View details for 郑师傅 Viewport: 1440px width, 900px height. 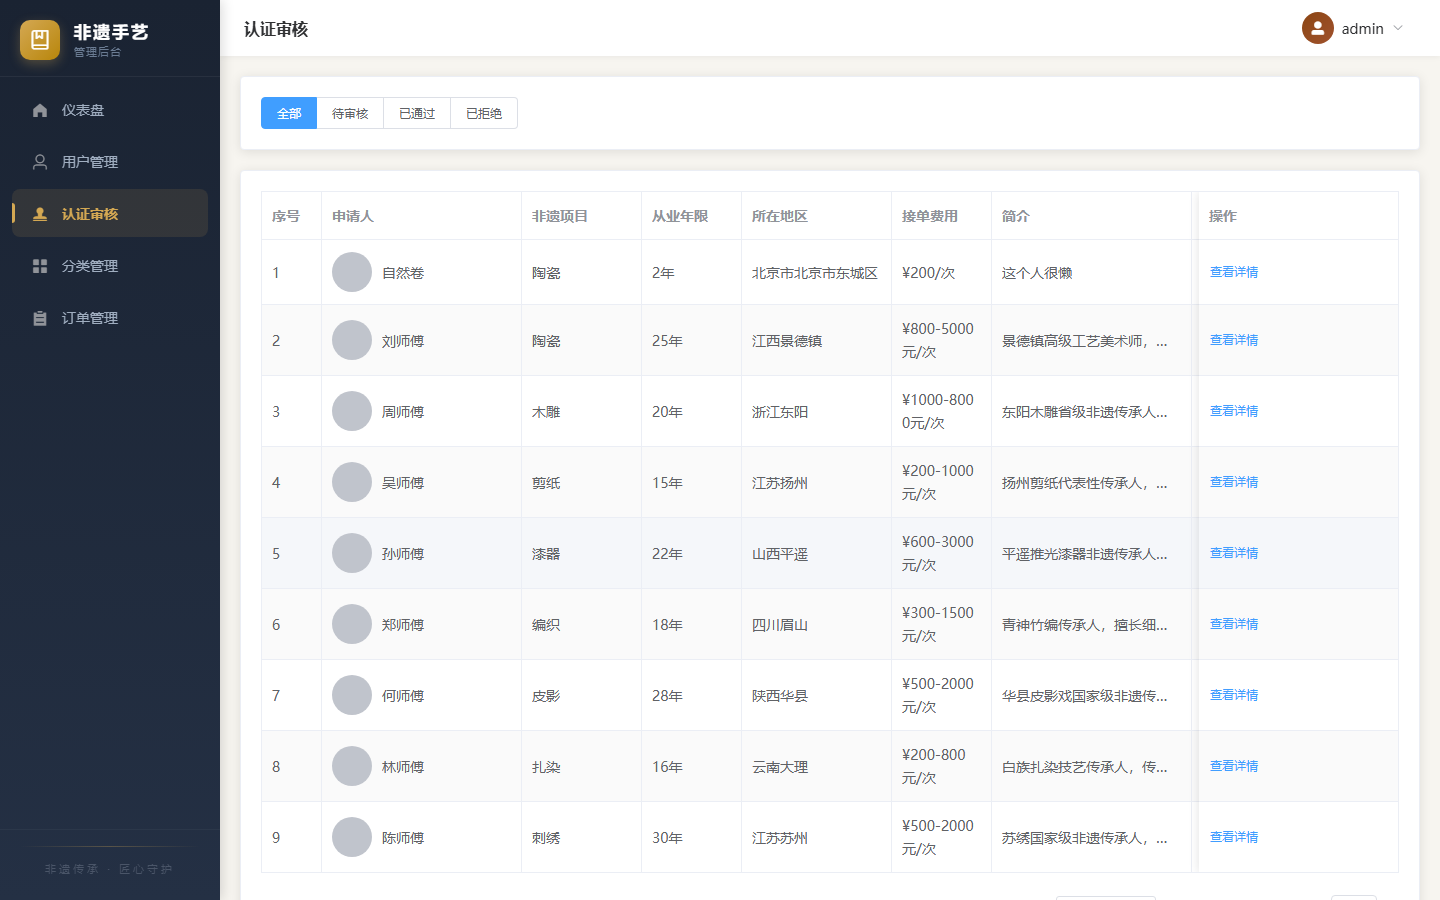click(1234, 624)
